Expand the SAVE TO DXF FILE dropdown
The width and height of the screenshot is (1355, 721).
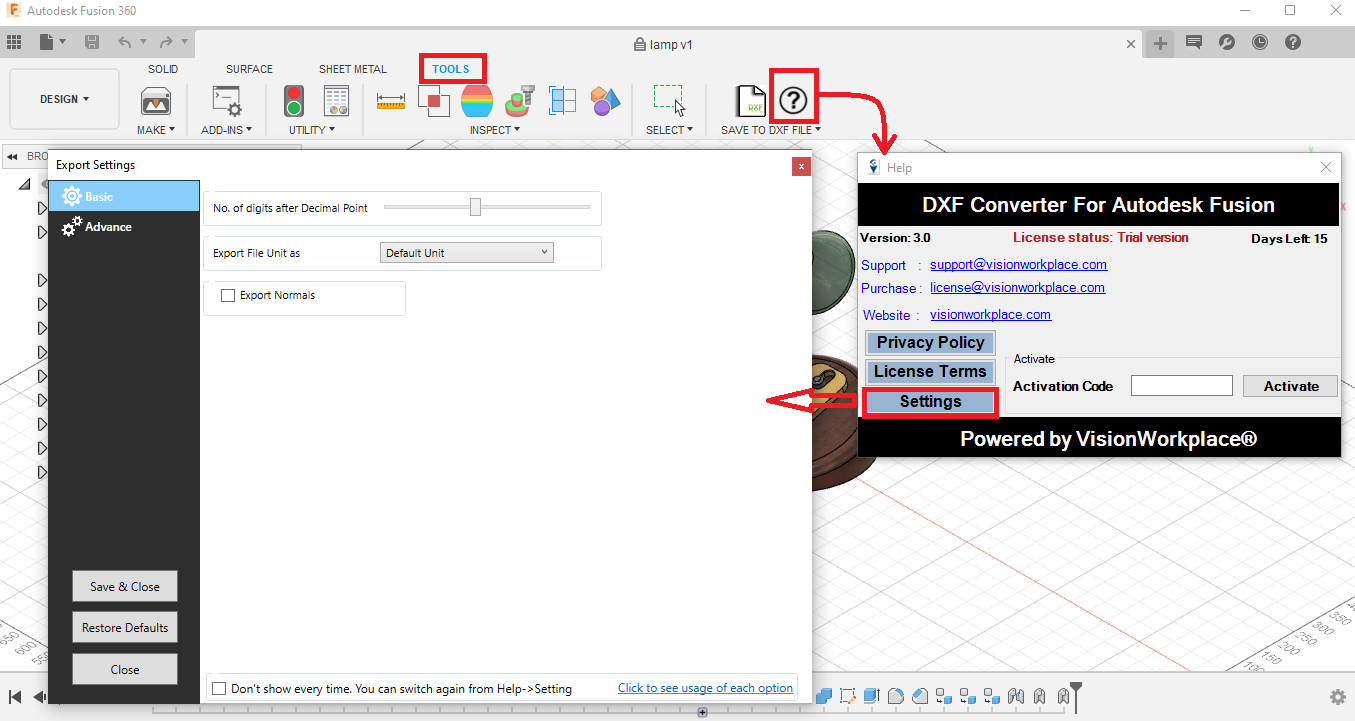point(771,130)
